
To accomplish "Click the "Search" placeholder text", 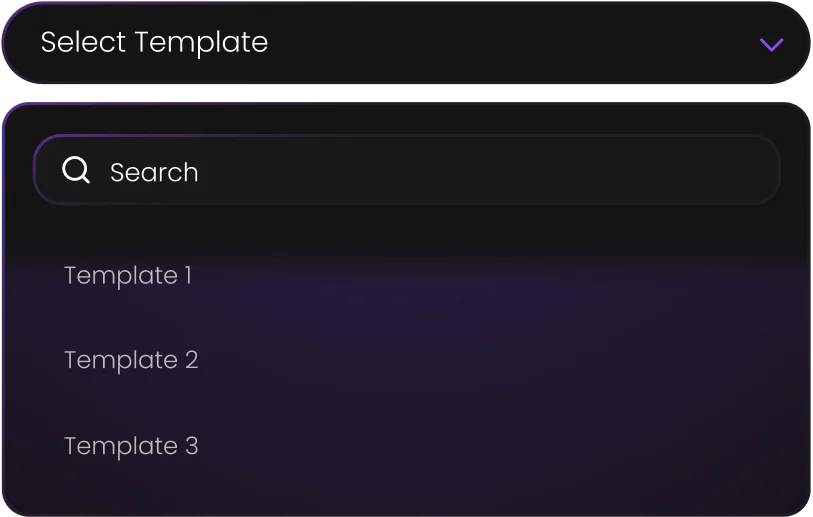I will pyautogui.click(x=154, y=172).
